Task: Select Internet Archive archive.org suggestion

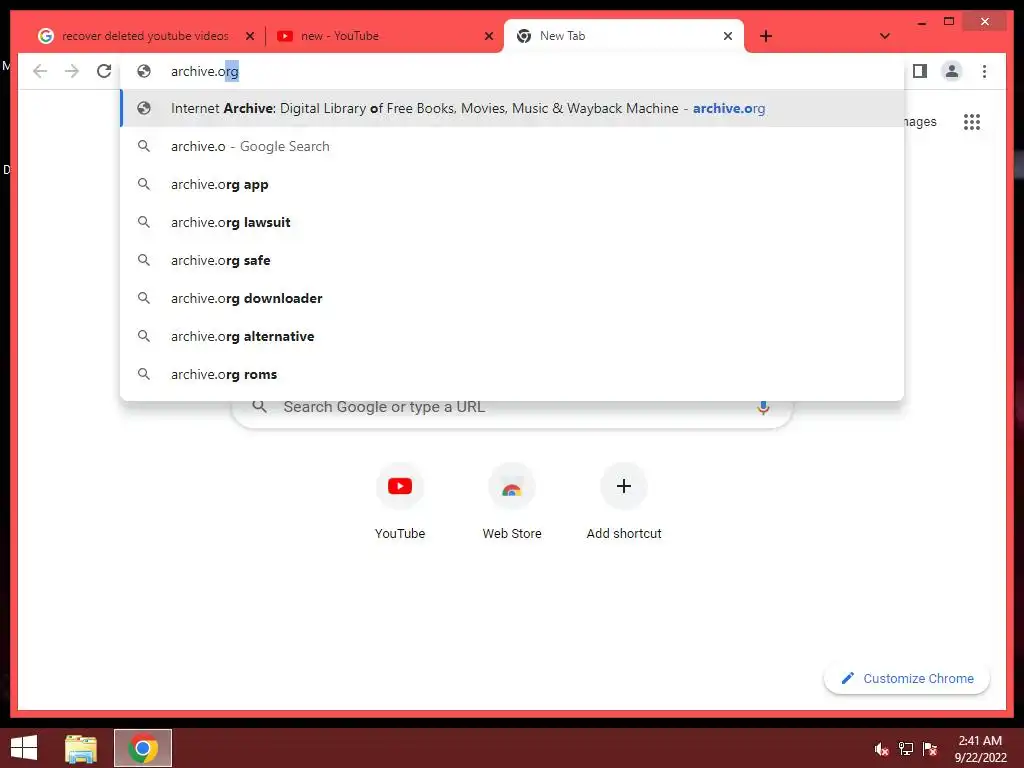Action: pos(512,108)
